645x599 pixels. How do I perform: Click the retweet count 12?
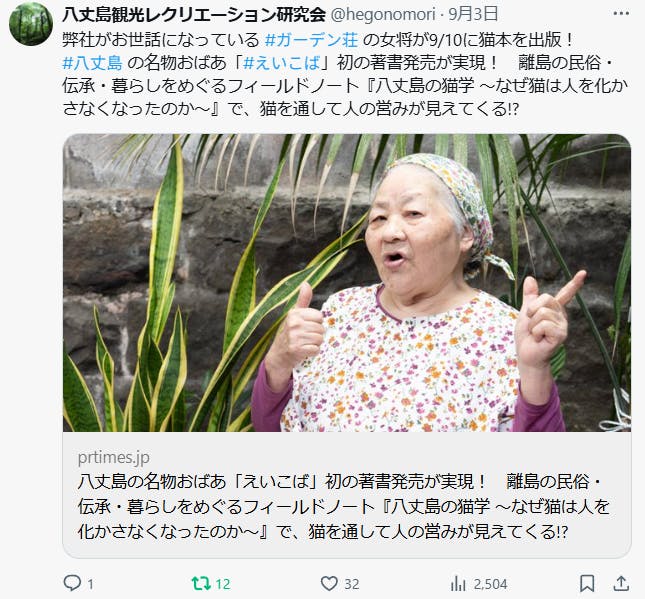pyautogui.click(x=223, y=584)
